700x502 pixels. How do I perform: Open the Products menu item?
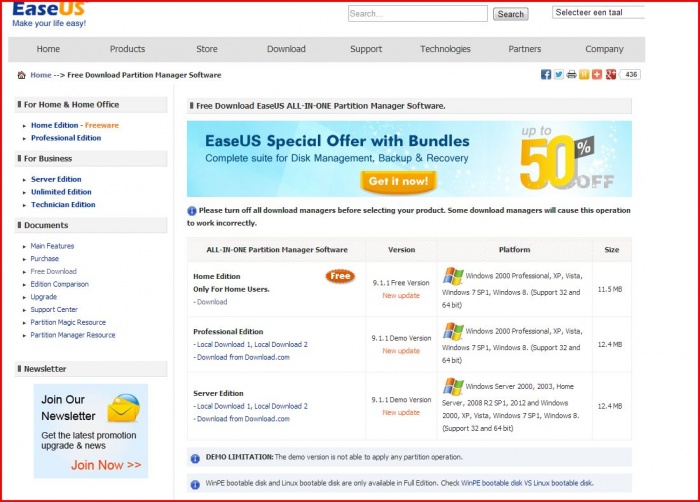click(128, 49)
